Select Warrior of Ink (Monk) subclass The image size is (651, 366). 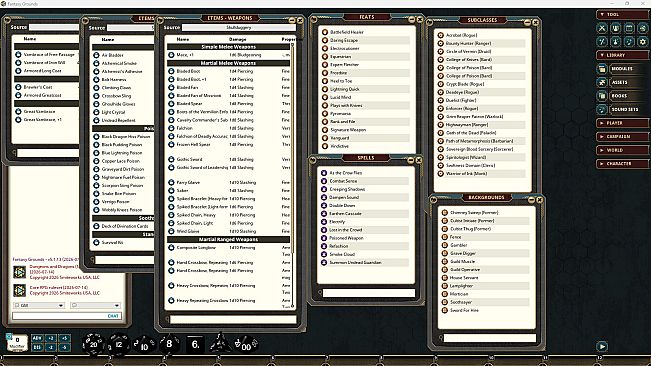pyautogui.click(x=466, y=173)
